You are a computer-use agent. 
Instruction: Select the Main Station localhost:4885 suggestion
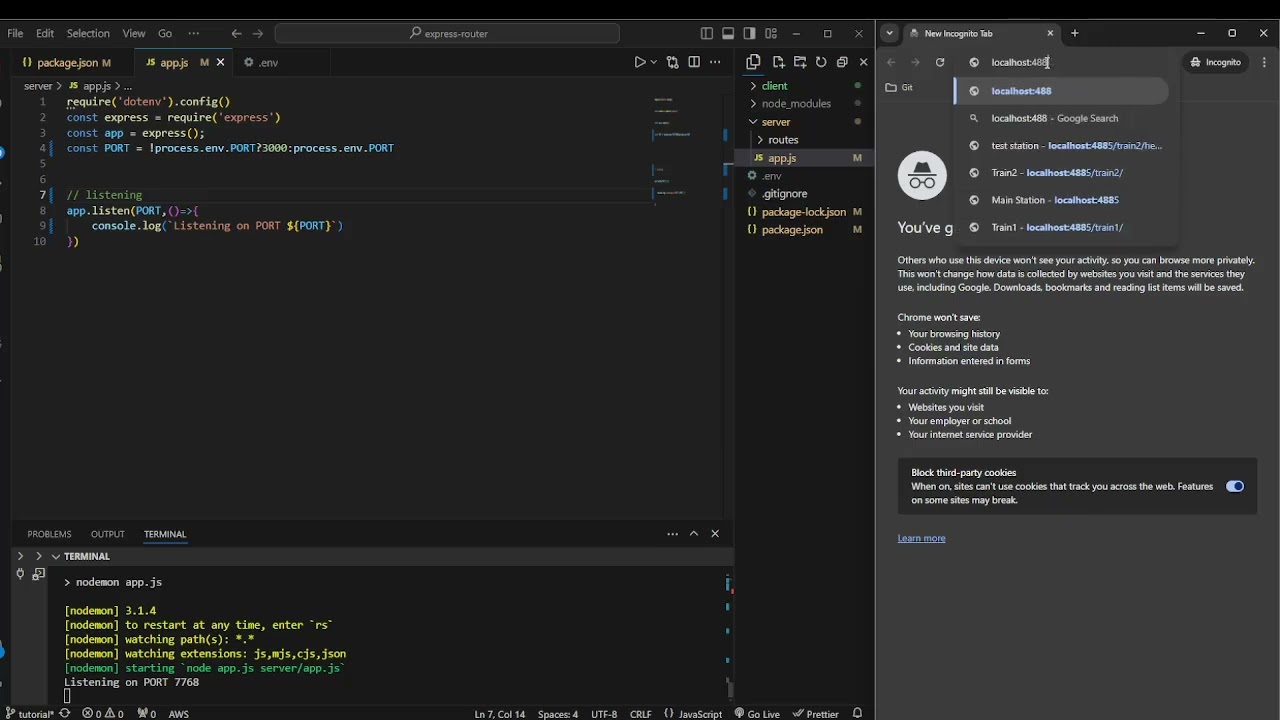(x=1060, y=200)
